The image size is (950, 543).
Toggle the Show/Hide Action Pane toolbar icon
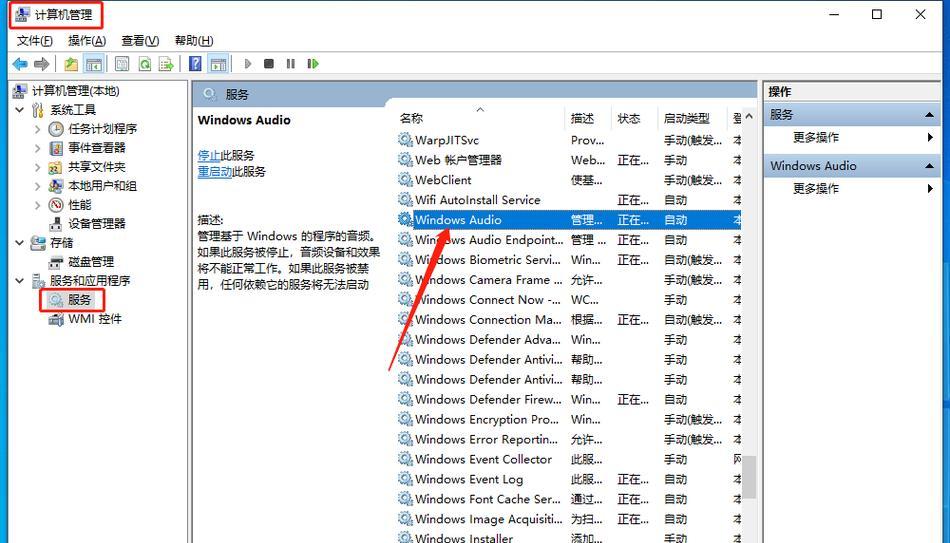218,64
